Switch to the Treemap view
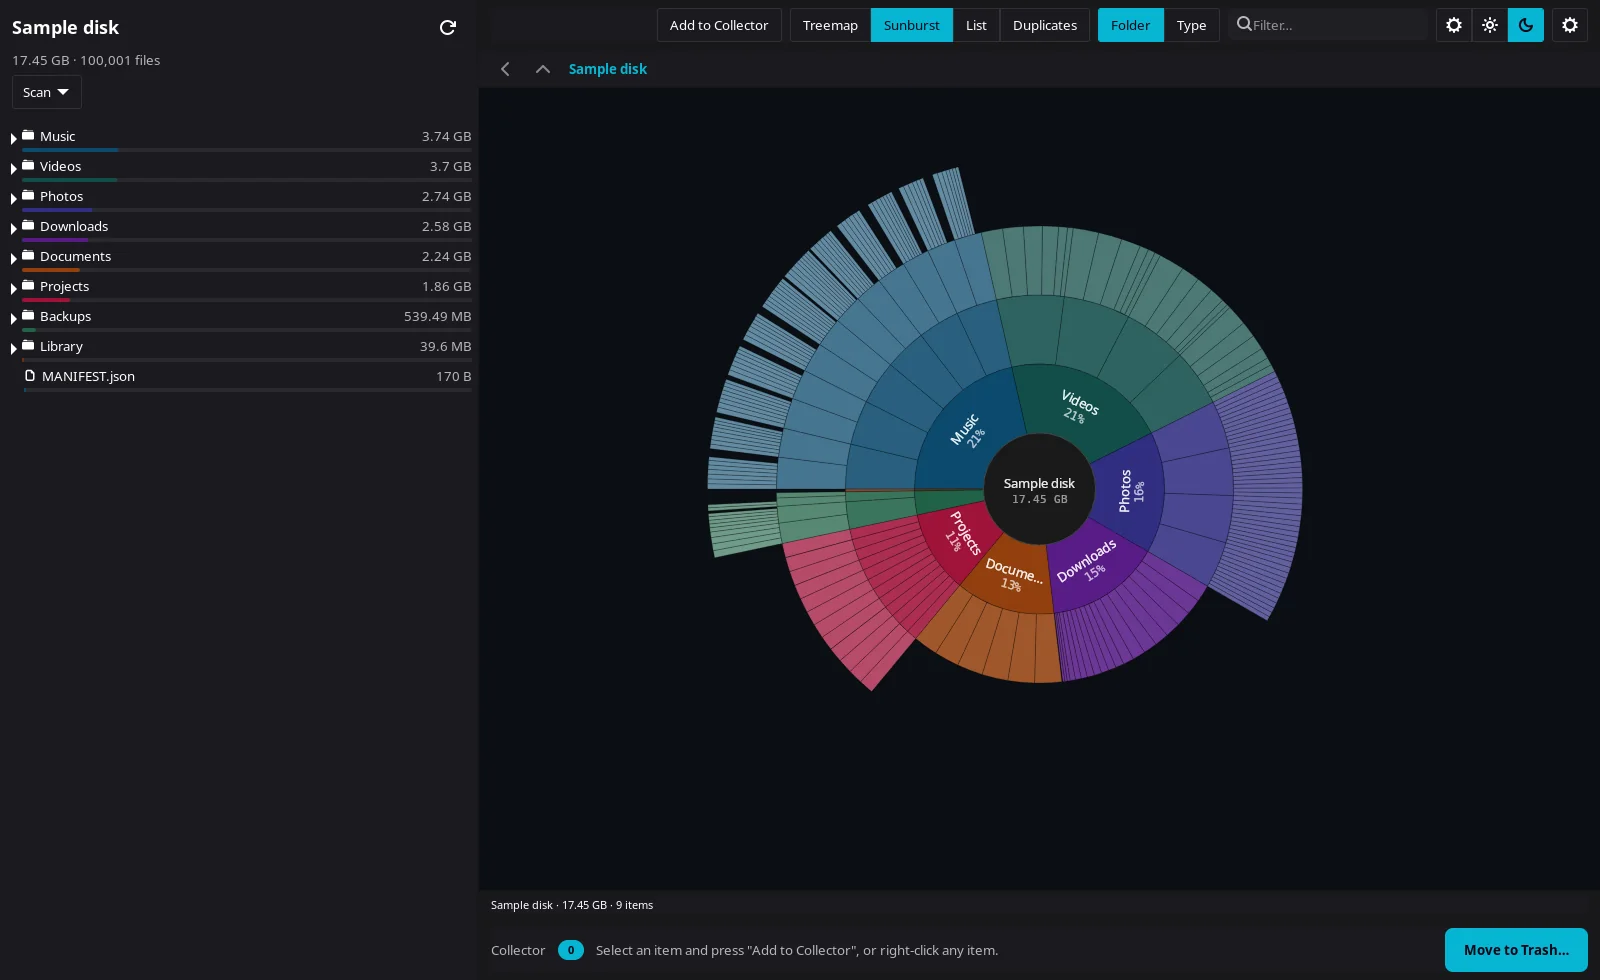Screen dimensions: 1600x980 830,25
